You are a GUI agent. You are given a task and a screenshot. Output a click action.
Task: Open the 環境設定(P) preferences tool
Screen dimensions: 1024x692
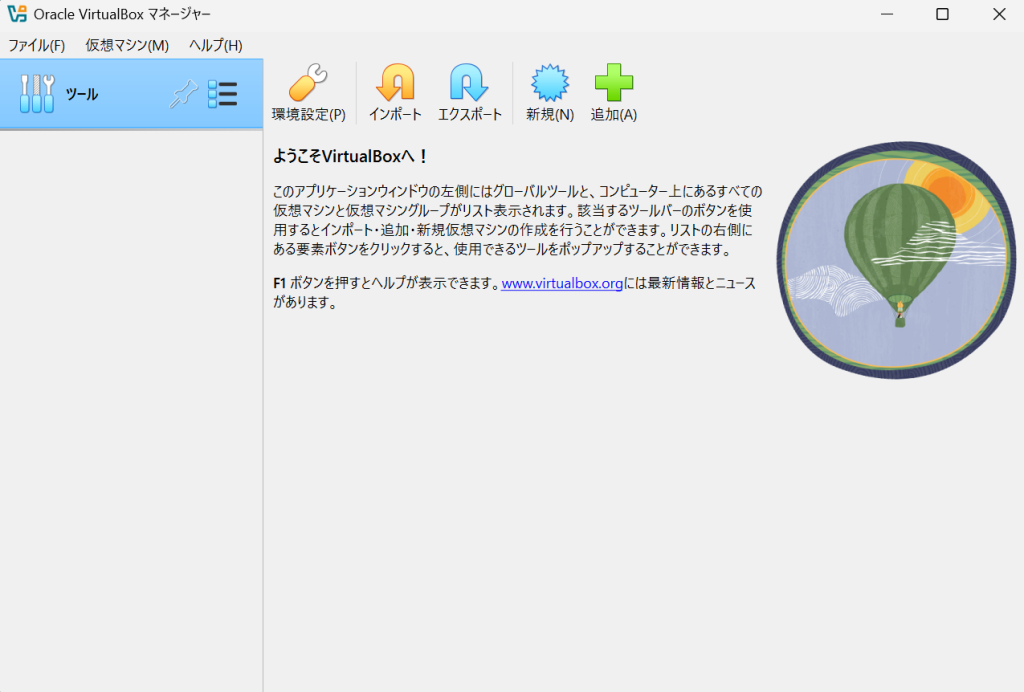(308, 93)
